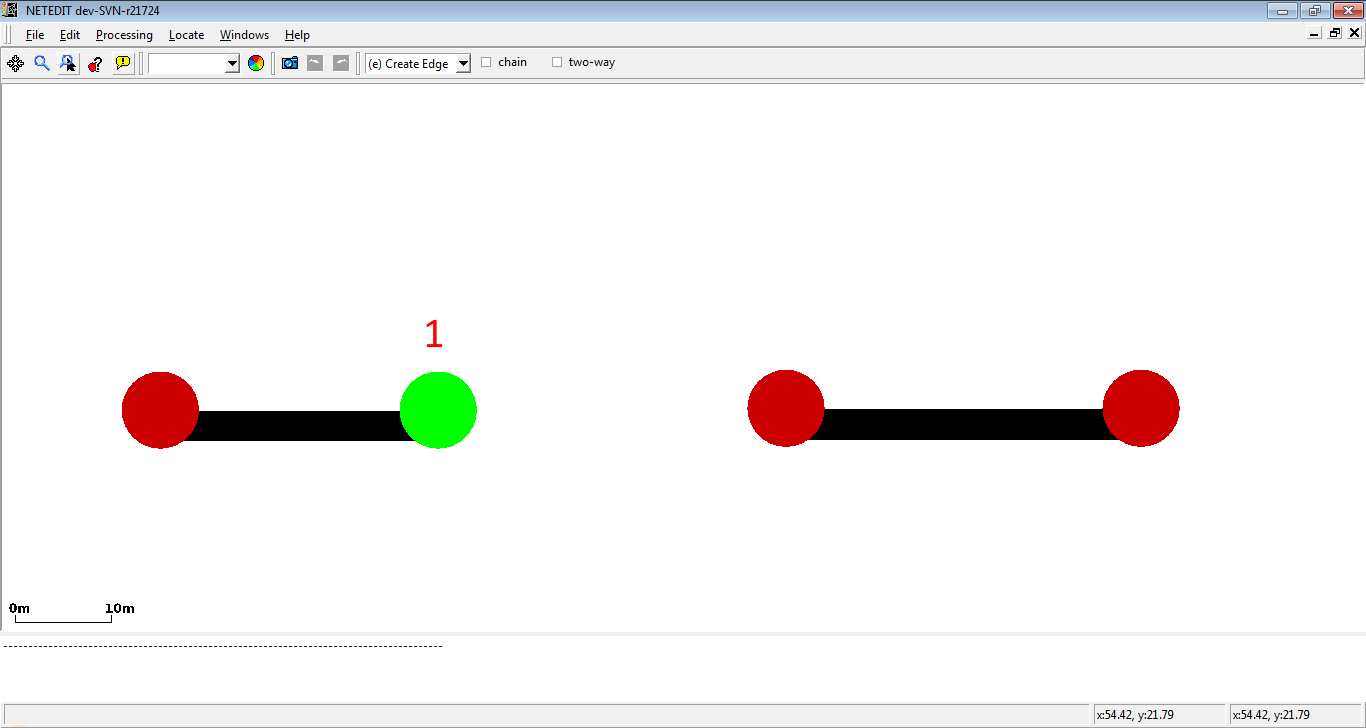Open the Locate menu
Image resolution: width=1366 pixels, height=728 pixels.
coord(186,35)
